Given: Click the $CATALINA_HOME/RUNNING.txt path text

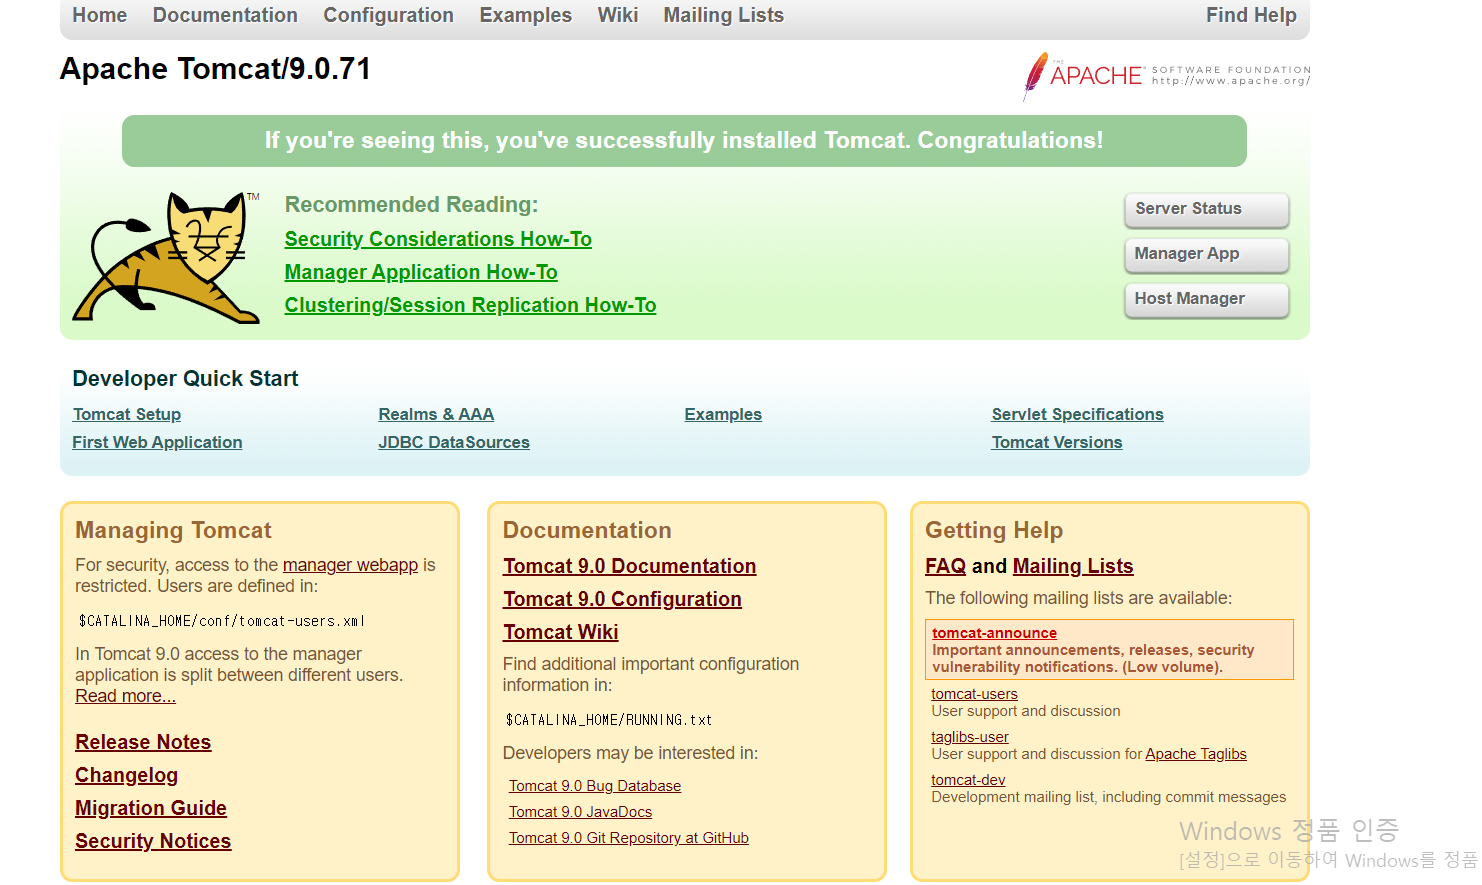Looking at the screenshot, I should 609,720.
